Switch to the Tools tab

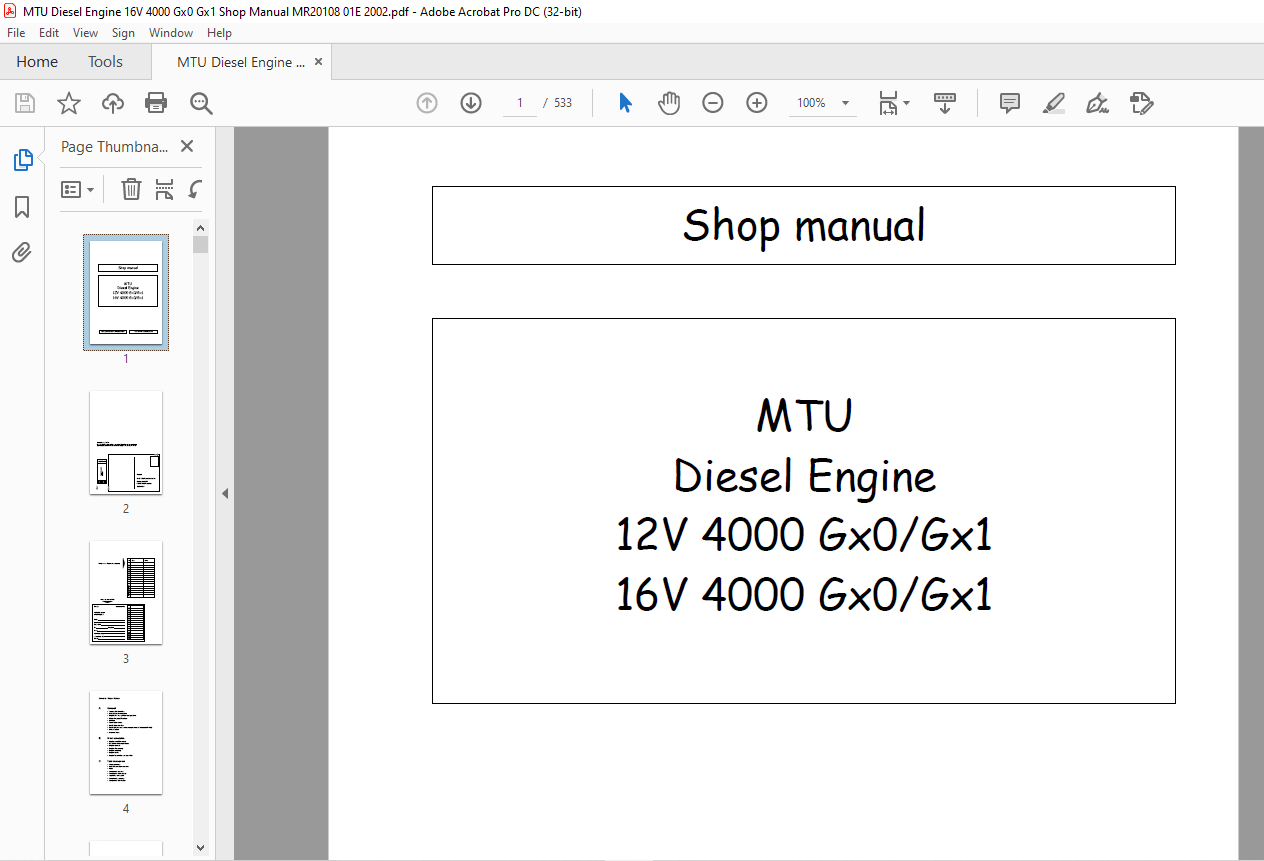click(105, 62)
